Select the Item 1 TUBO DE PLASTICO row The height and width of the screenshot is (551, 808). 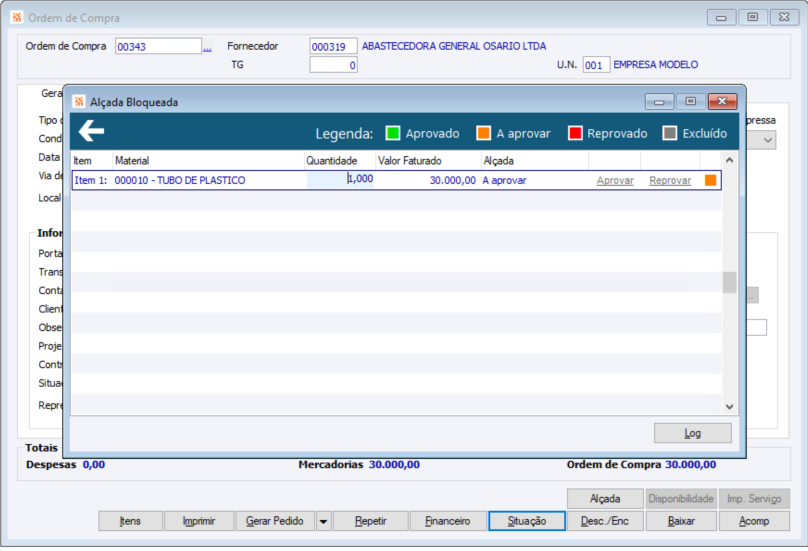coord(396,180)
